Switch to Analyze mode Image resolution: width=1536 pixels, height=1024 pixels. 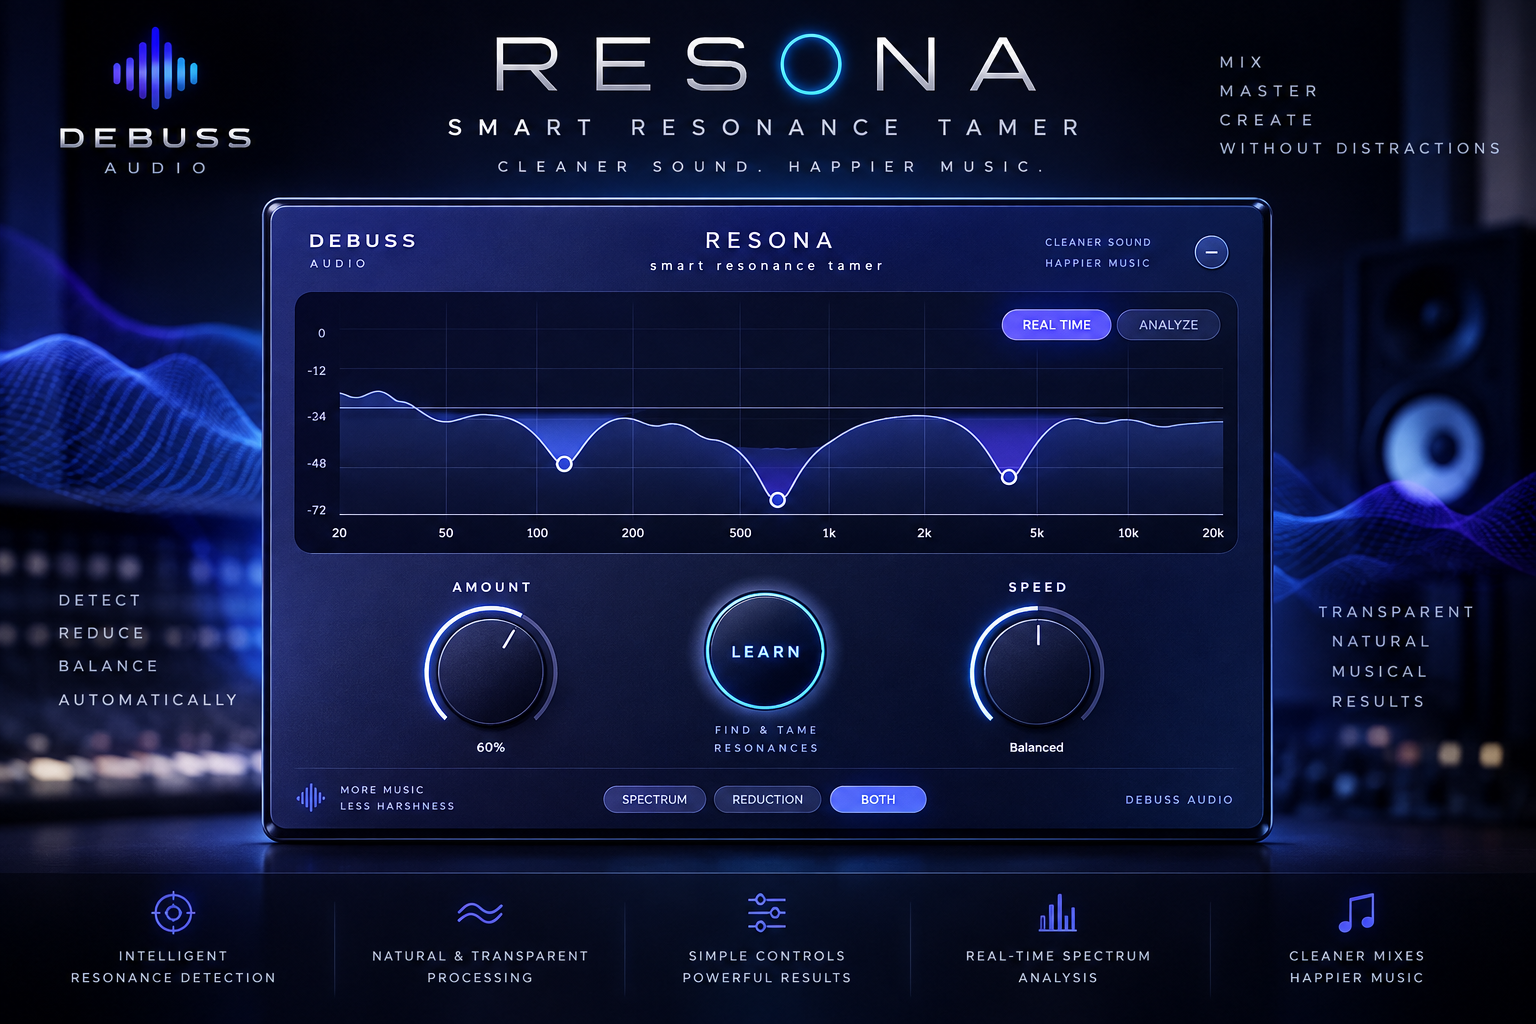[x=1168, y=325]
